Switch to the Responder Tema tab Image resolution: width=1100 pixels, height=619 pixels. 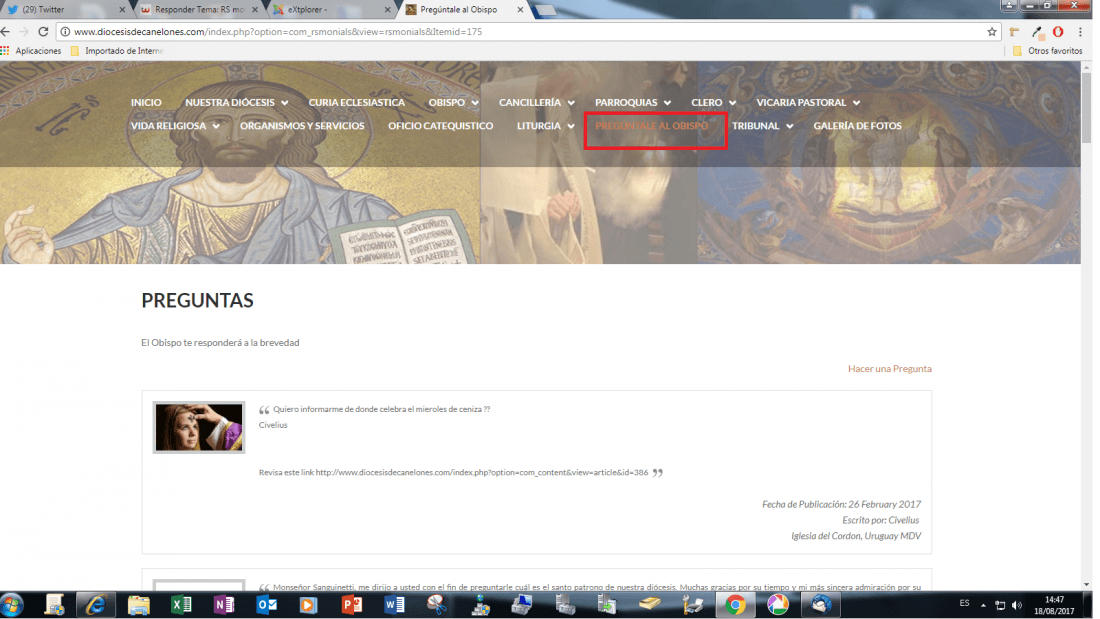coord(199,10)
